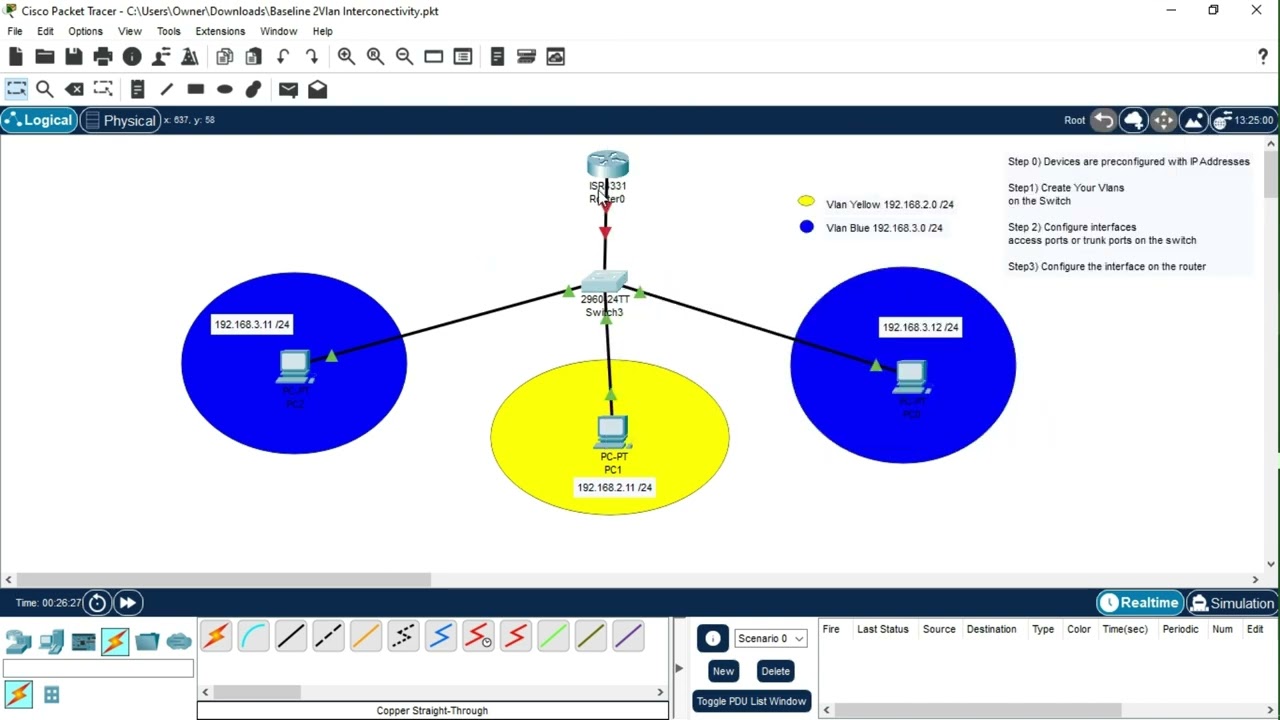The height and width of the screenshot is (720, 1280).
Task: Switch to Logical workspace view
Action: tap(38, 120)
